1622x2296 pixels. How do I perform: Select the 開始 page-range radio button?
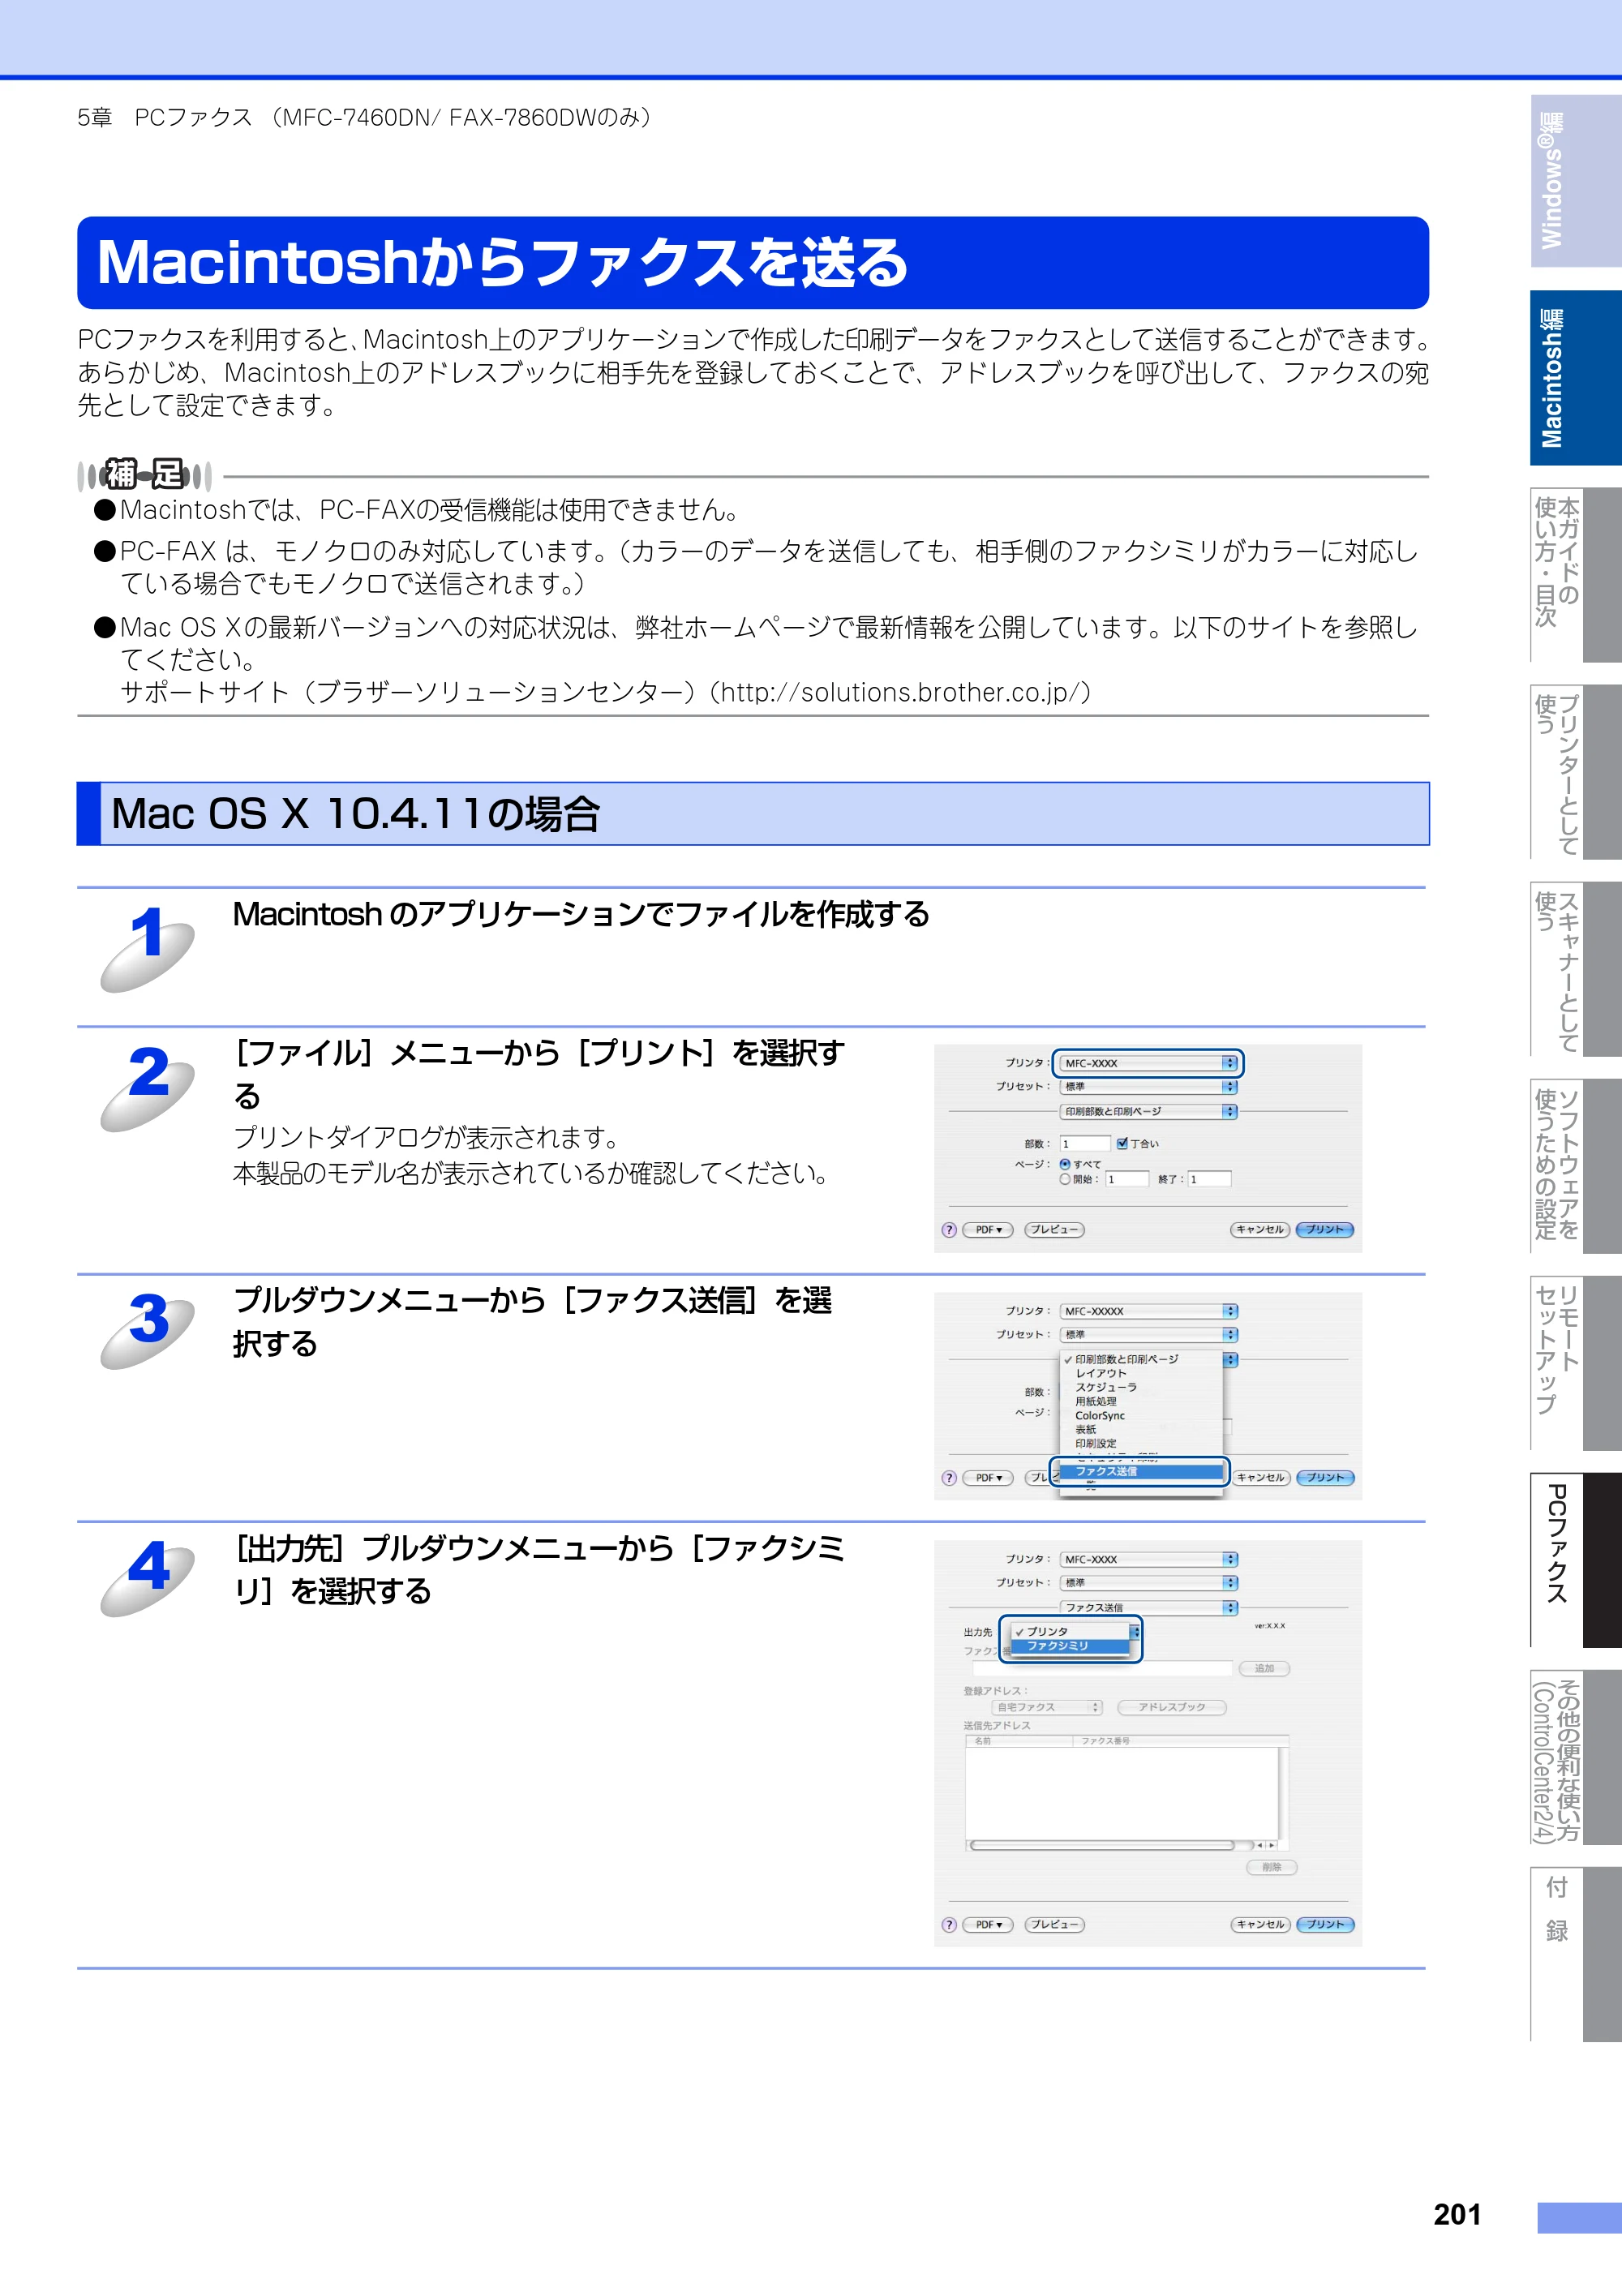coord(1065,1179)
